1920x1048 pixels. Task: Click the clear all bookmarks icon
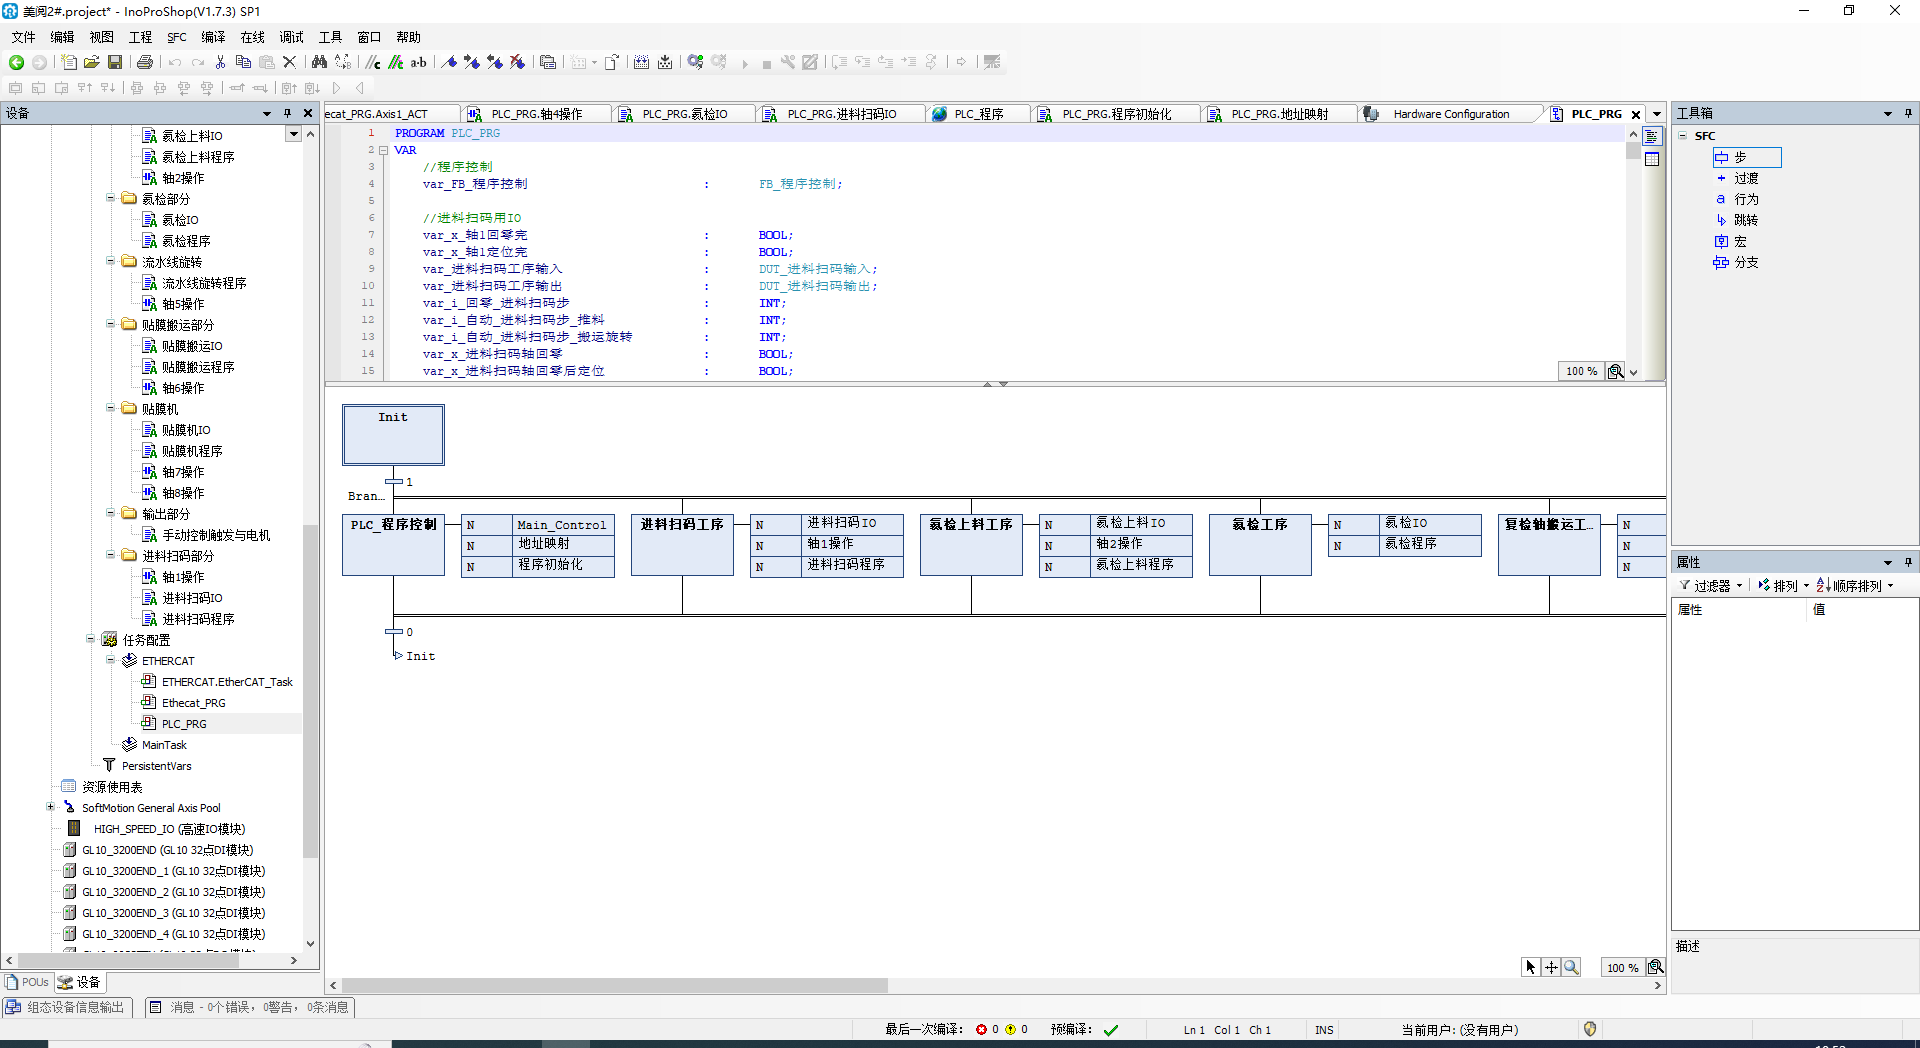click(x=518, y=62)
